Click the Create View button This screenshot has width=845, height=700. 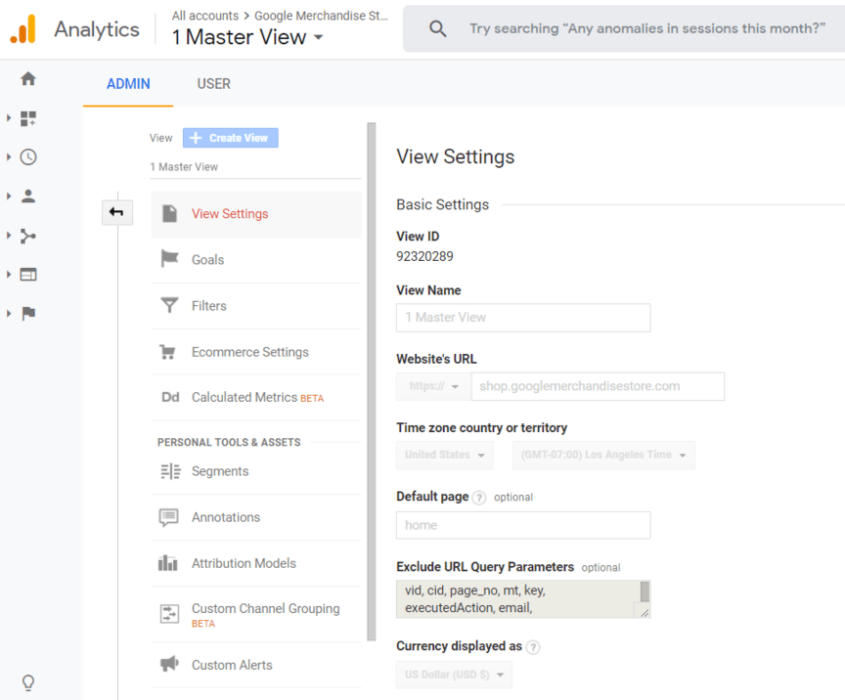click(230, 137)
